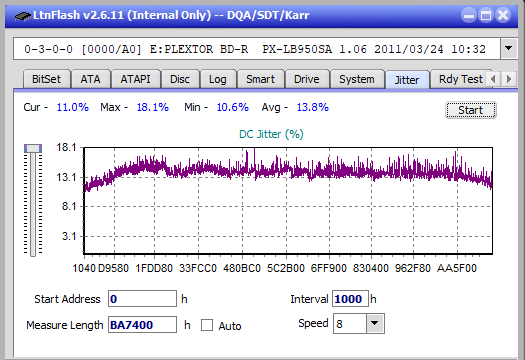Click the y-axis label 13.1
The height and width of the screenshot is (360, 525).
(x=67, y=177)
